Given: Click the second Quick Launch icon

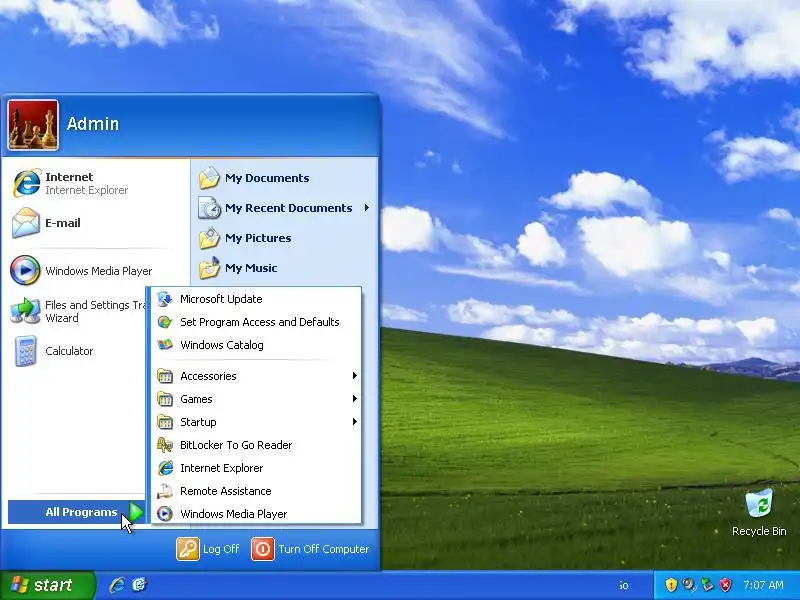Looking at the screenshot, I should (x=139, y=585).
